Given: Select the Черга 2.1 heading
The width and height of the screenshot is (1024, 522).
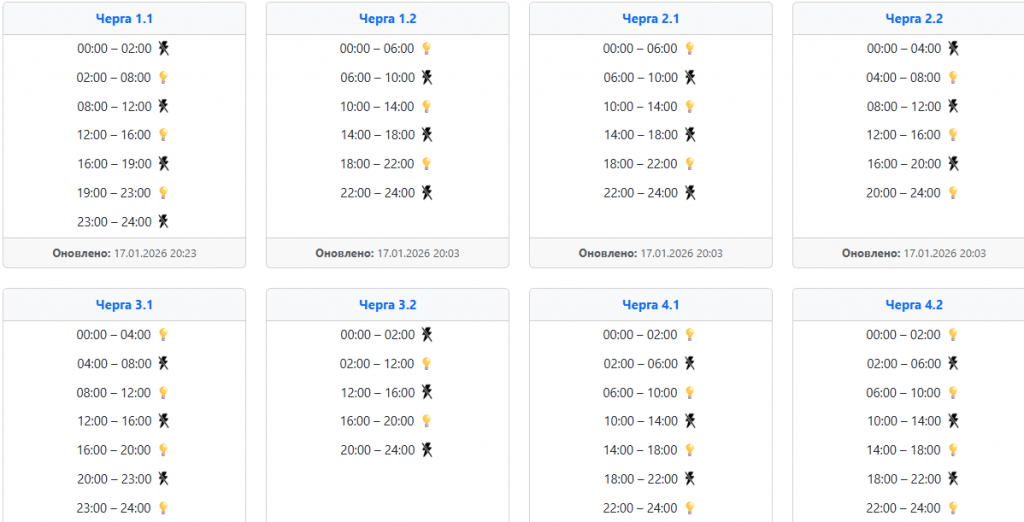Looking at the screenshot, I should click(650, 18).
